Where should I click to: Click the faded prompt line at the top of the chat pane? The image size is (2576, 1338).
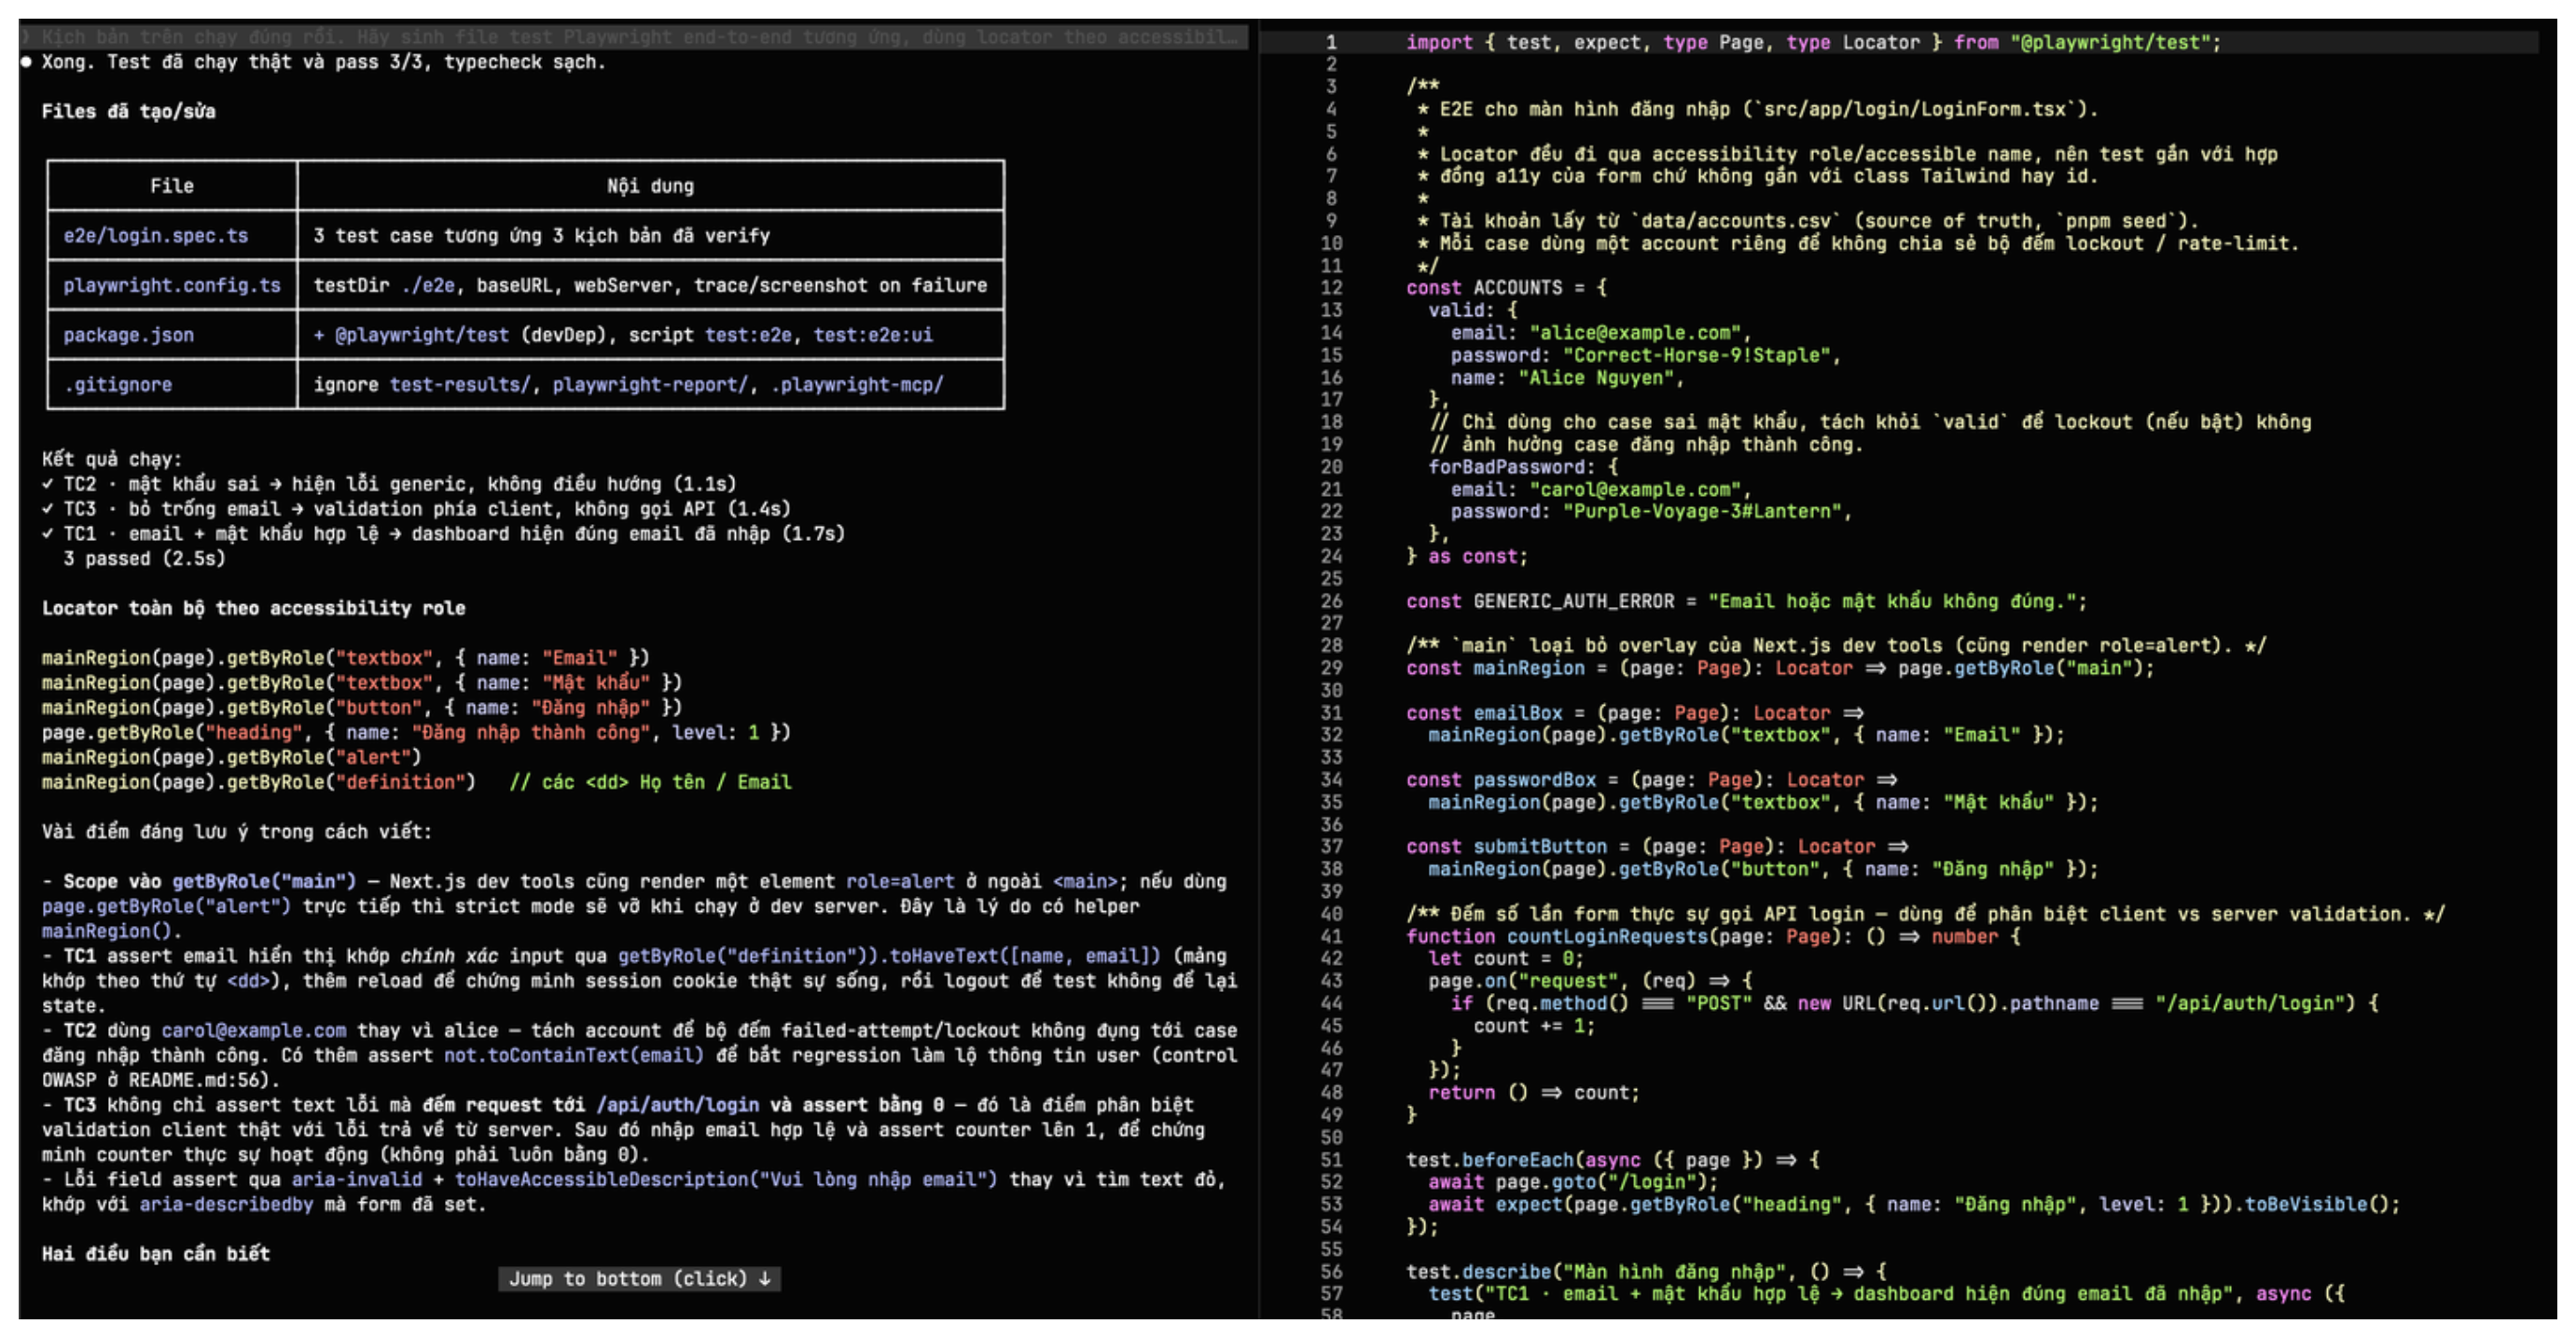pos(633,37)
